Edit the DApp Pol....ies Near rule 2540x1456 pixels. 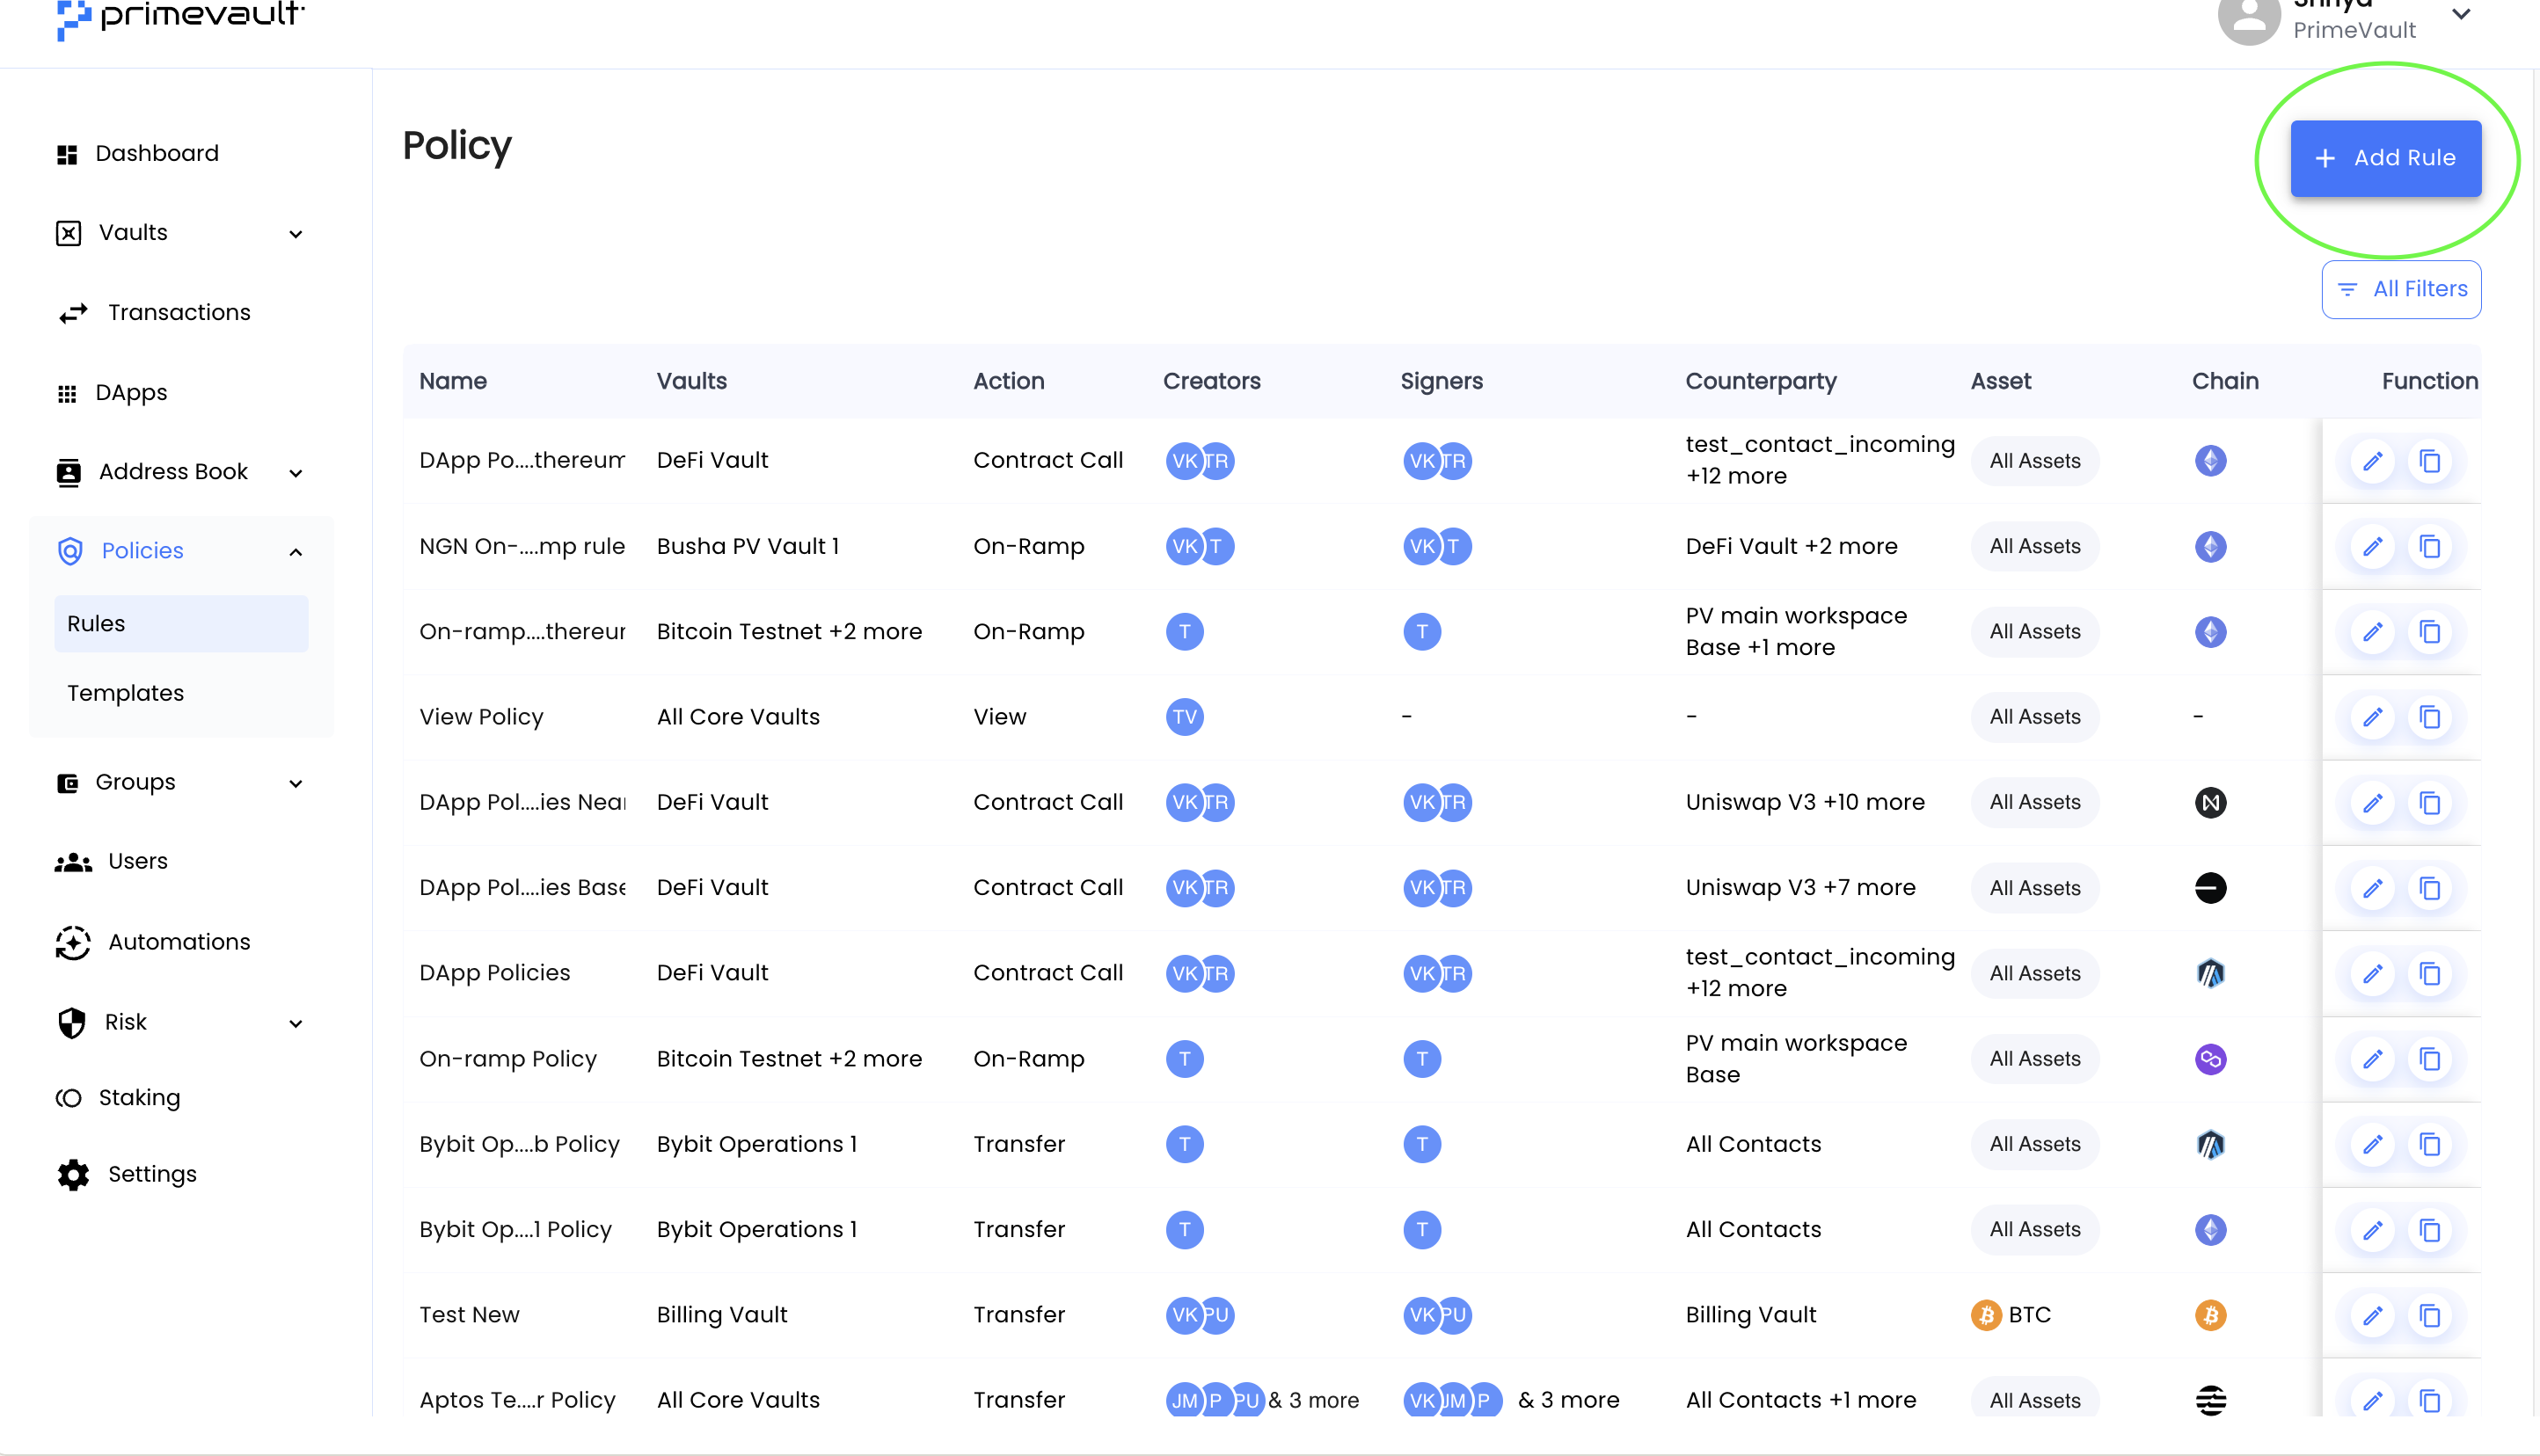pyautogui.click(x=2372, y=803)
